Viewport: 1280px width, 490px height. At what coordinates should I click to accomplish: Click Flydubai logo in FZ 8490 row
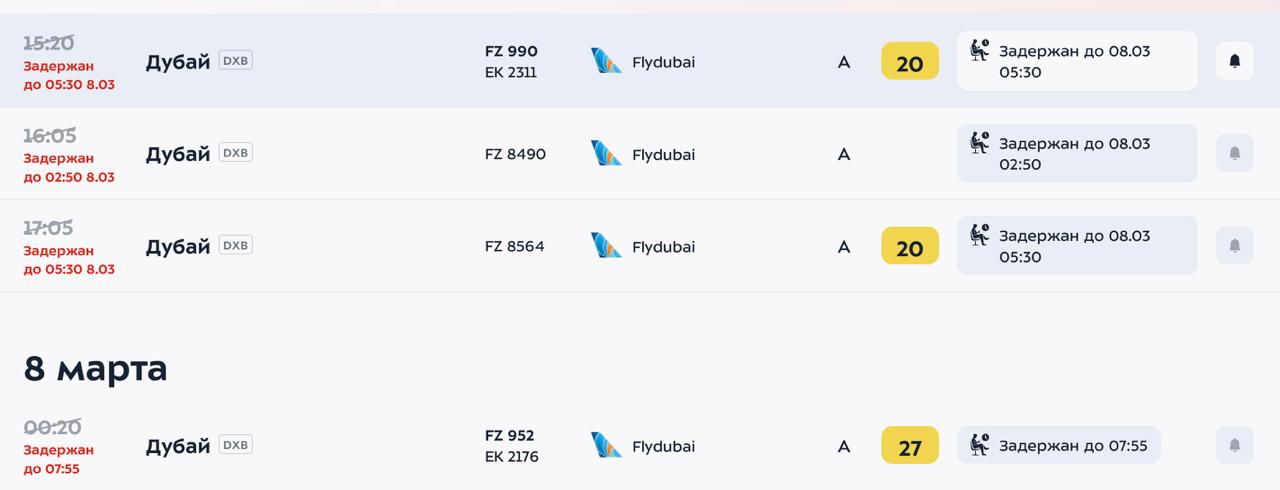click(606, 154)
